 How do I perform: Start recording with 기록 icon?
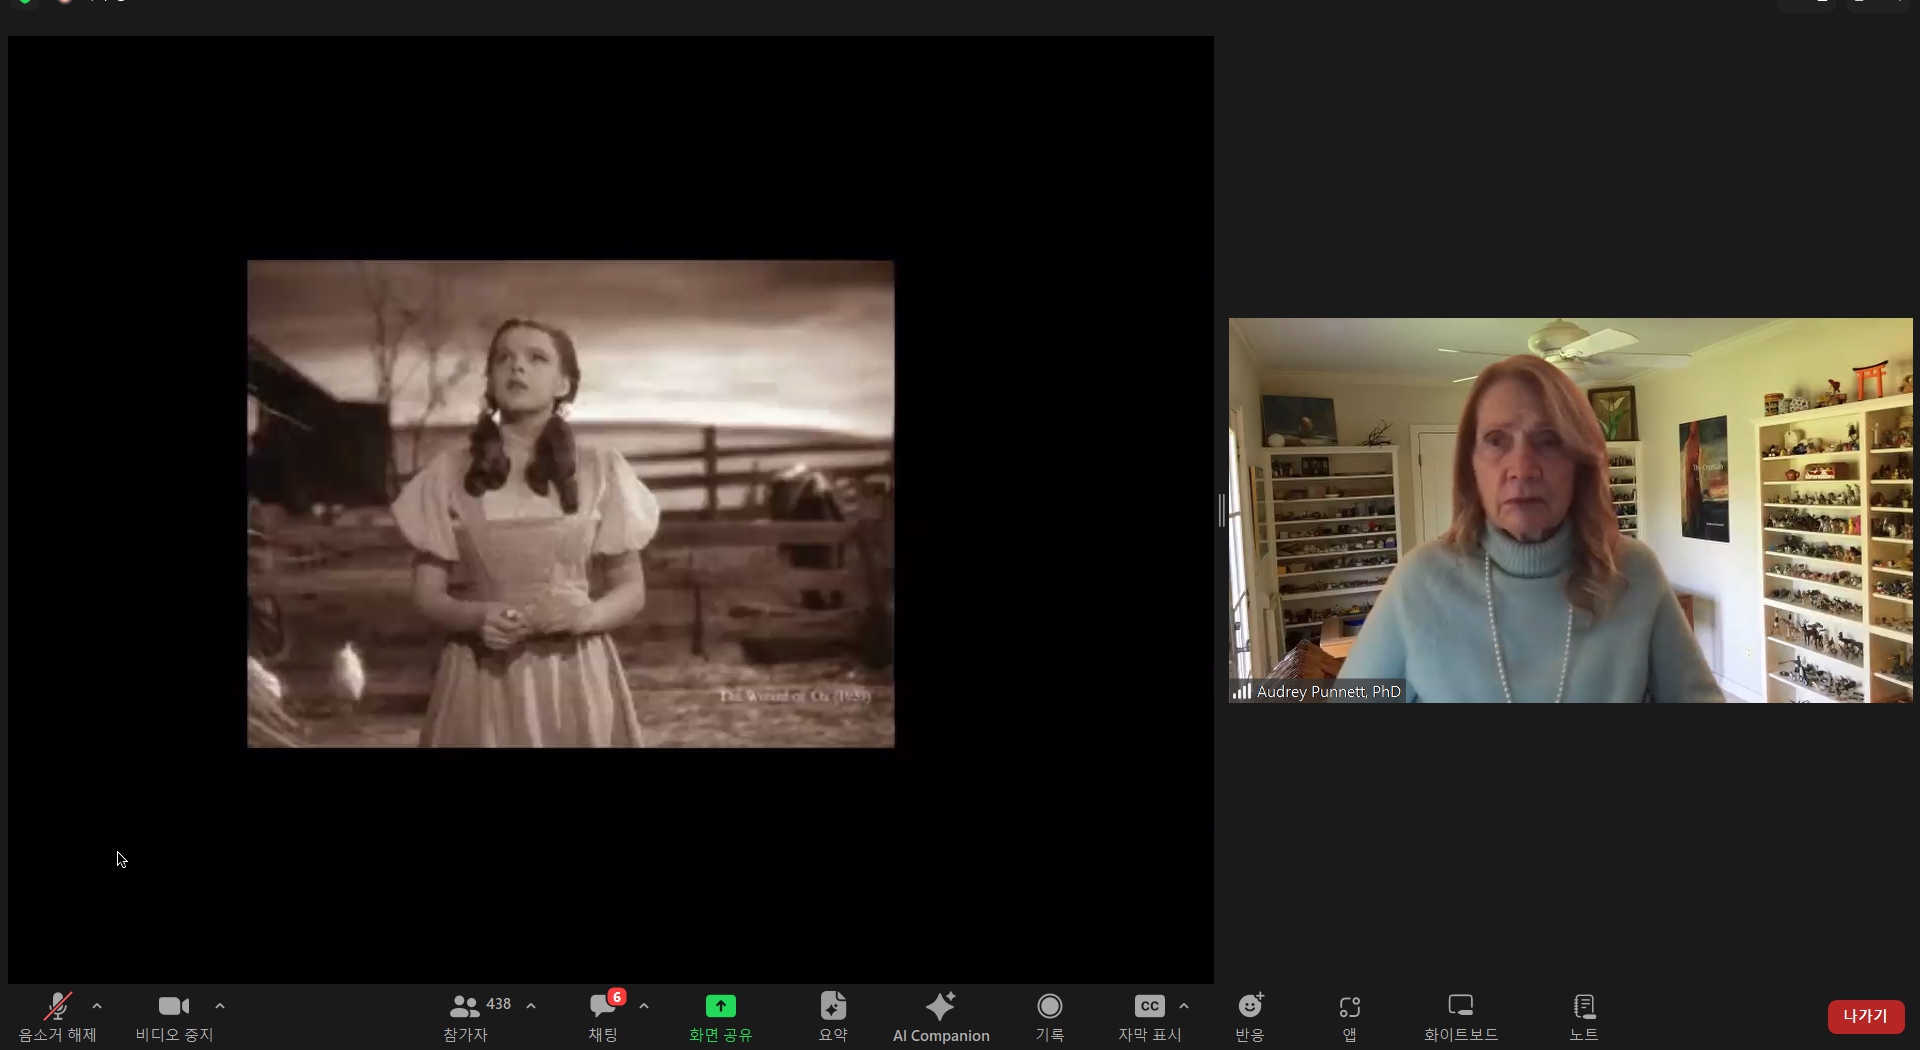point(1050,1006)
